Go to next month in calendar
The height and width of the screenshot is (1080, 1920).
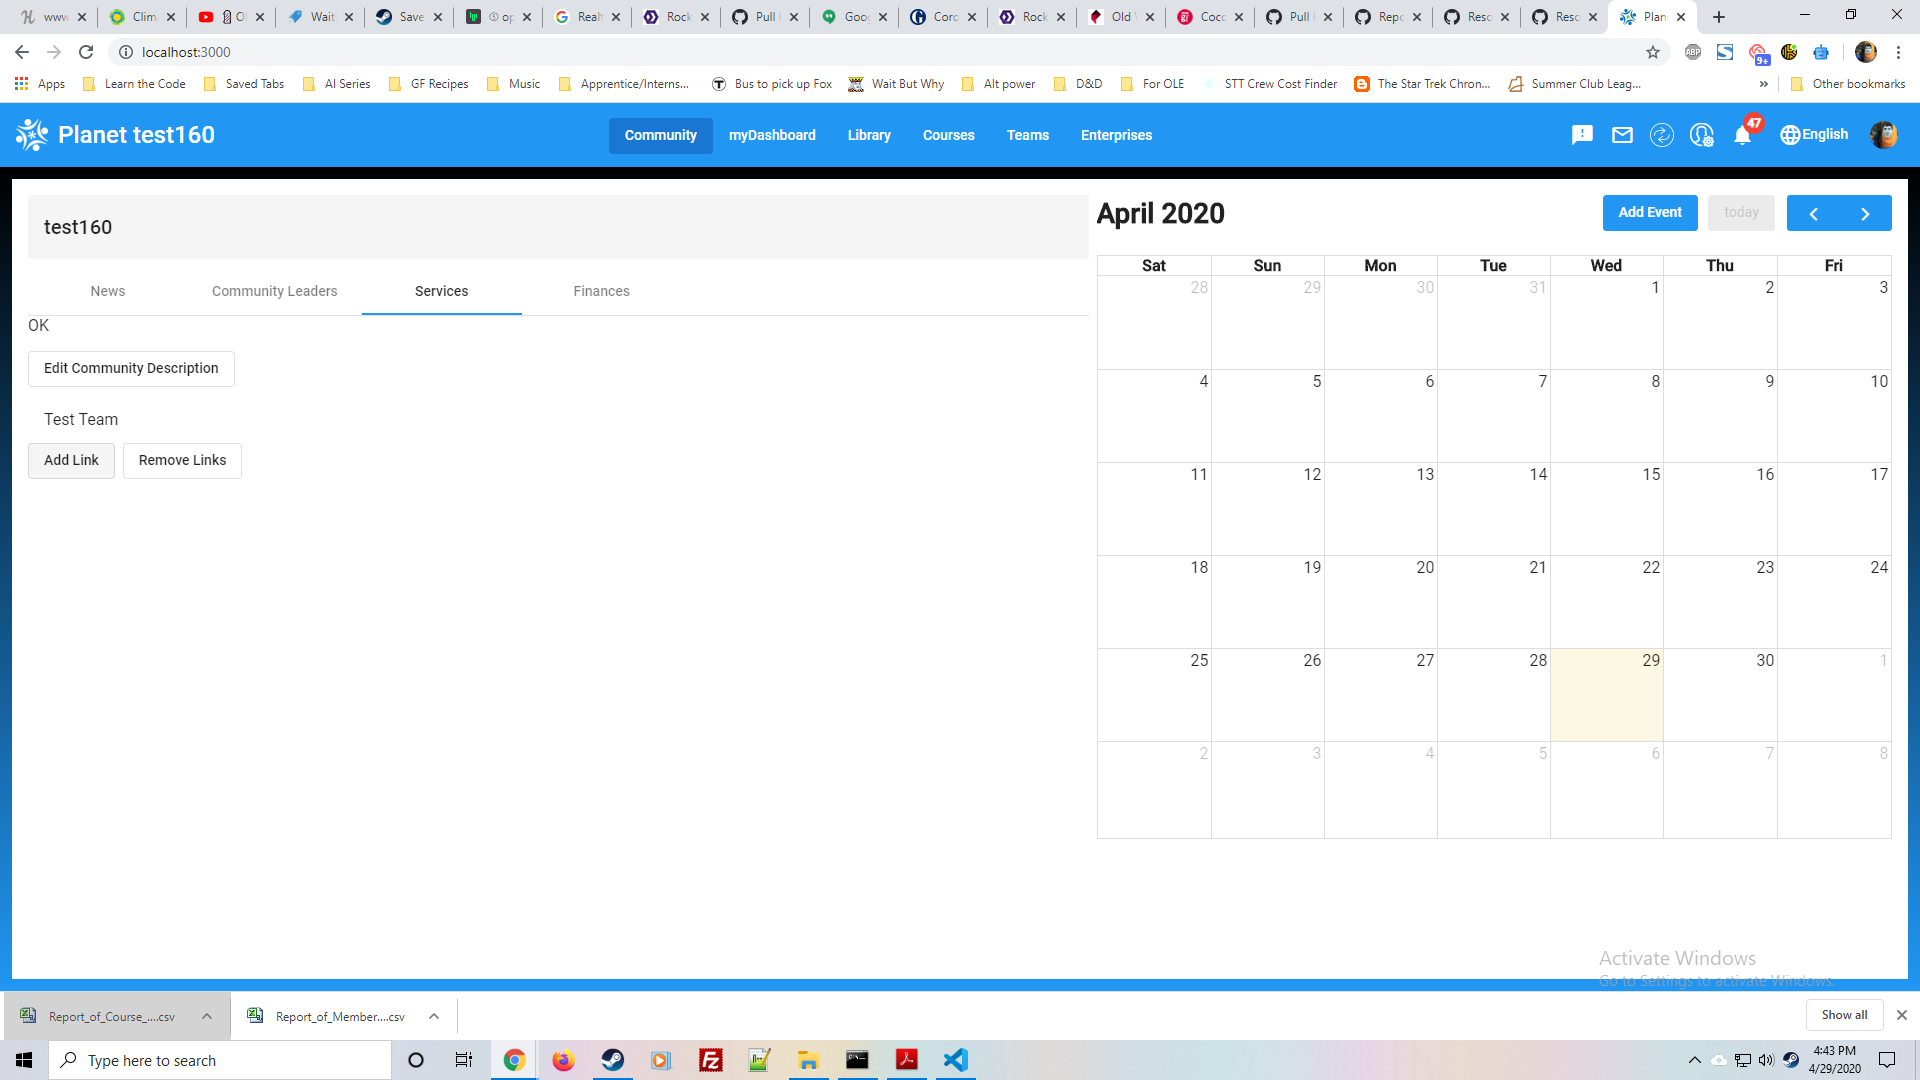1865,214
